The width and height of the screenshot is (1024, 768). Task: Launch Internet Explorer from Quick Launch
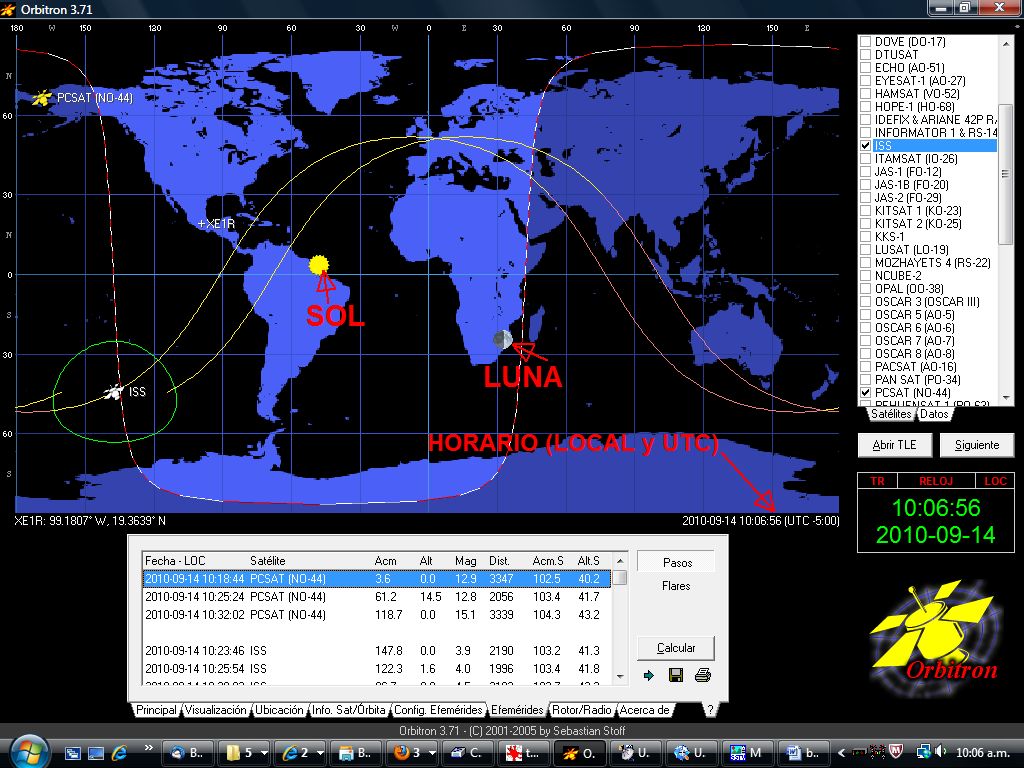[120, 752]
